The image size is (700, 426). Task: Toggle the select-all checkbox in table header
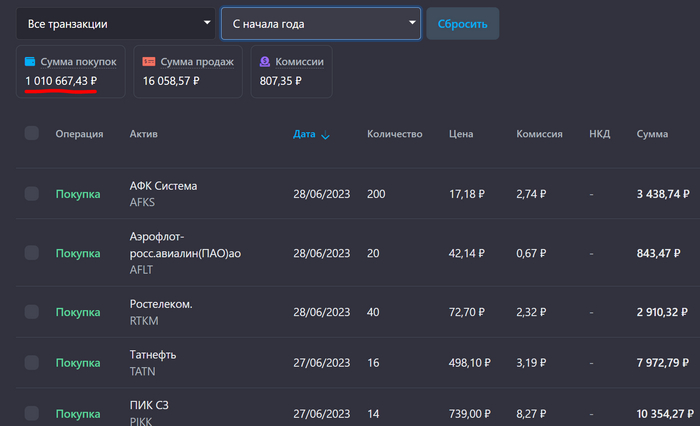32,134
